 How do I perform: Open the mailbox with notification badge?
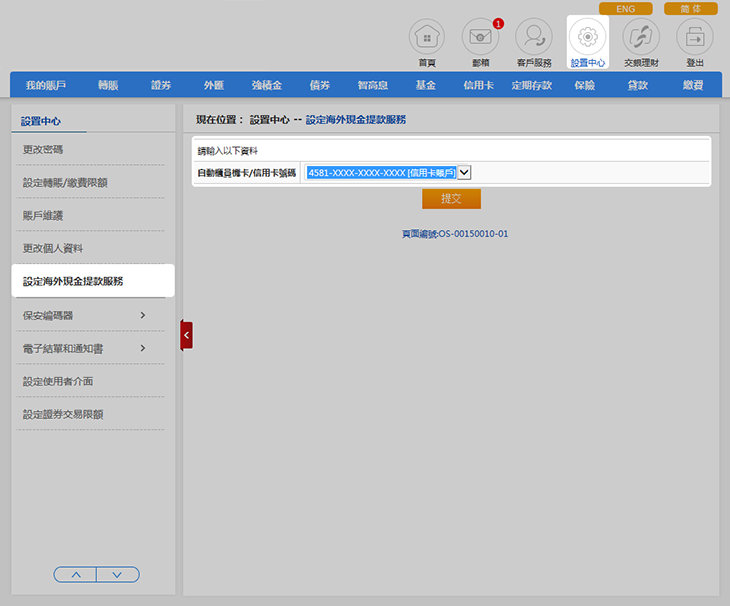(480, 38)
